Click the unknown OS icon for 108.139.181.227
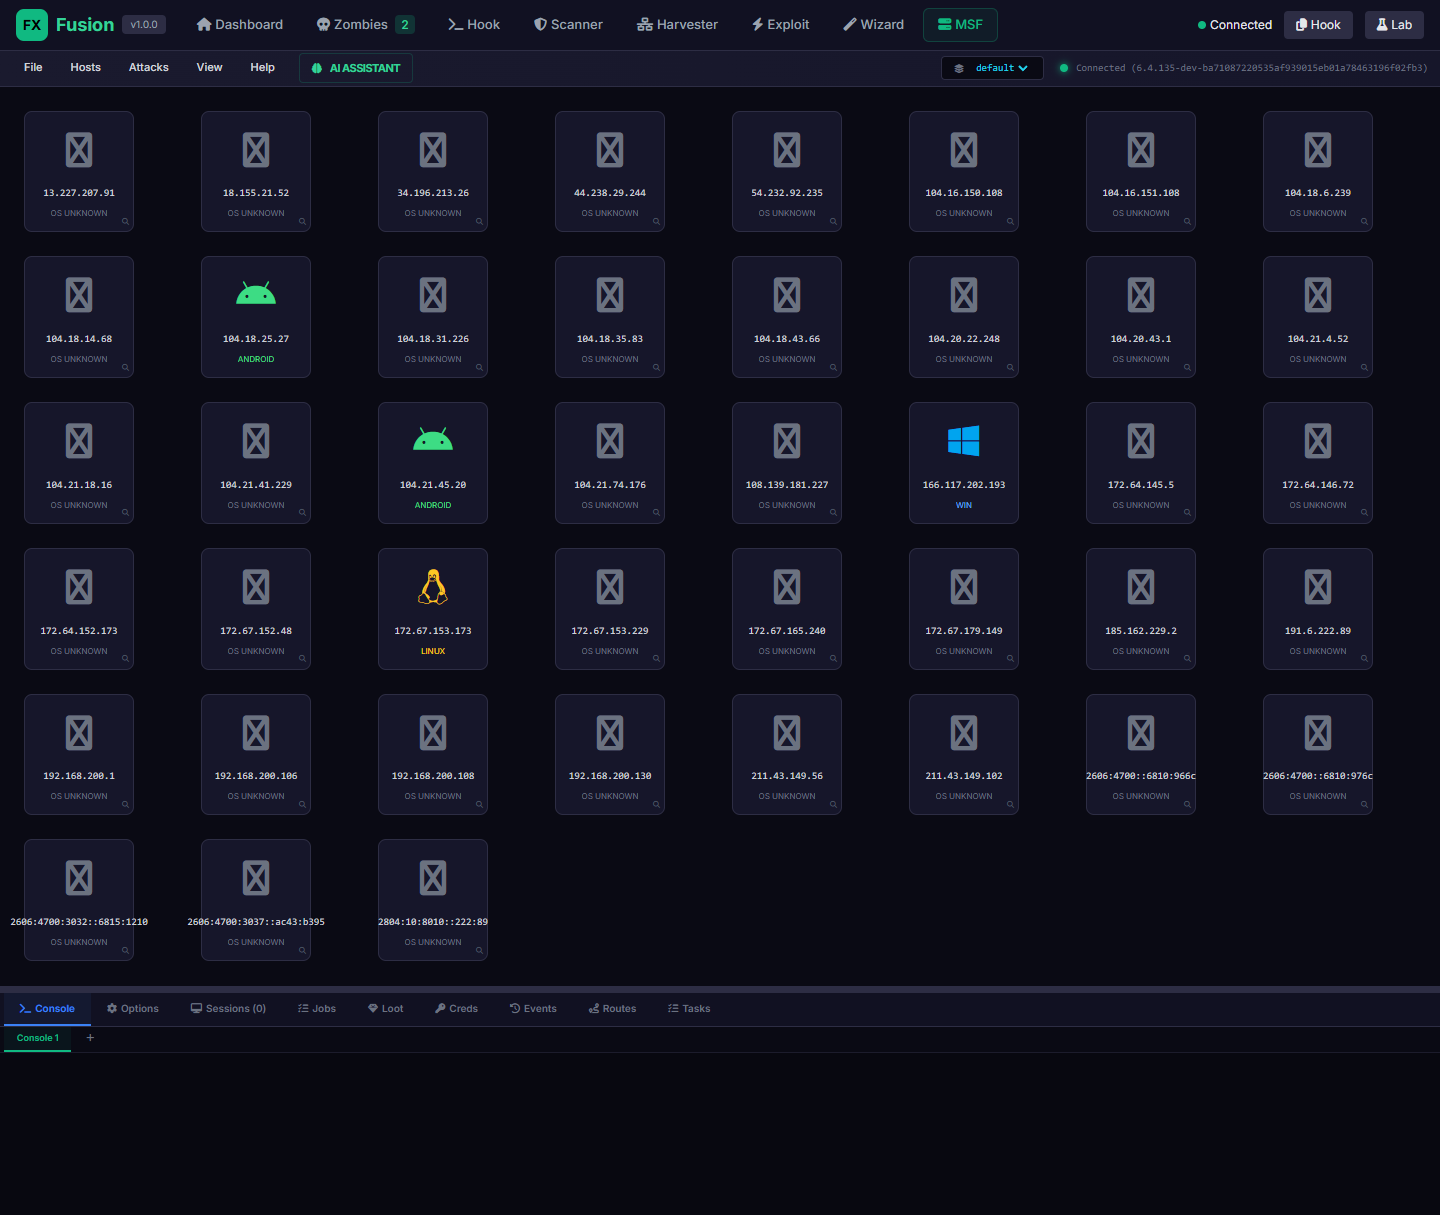The image size is (1440, 1215). click(x=787, y=441)
